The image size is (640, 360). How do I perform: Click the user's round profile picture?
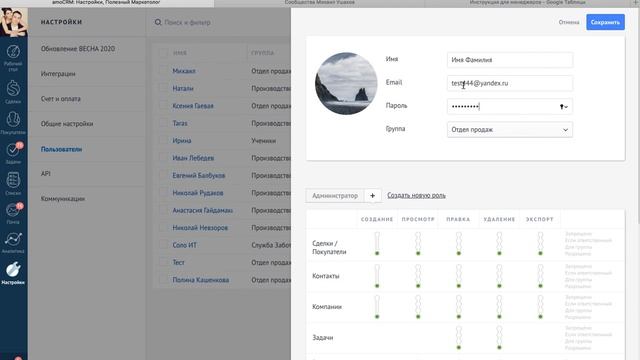[346, 83]
